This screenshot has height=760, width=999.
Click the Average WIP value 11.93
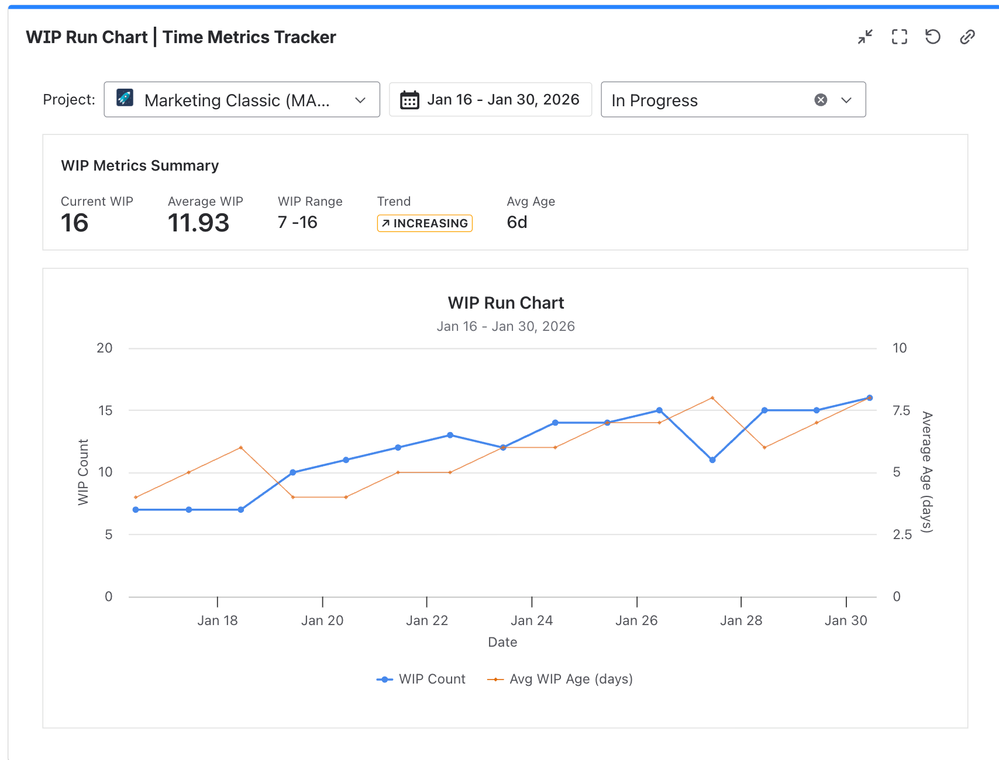pyautogui.click(x=198, y=223)
